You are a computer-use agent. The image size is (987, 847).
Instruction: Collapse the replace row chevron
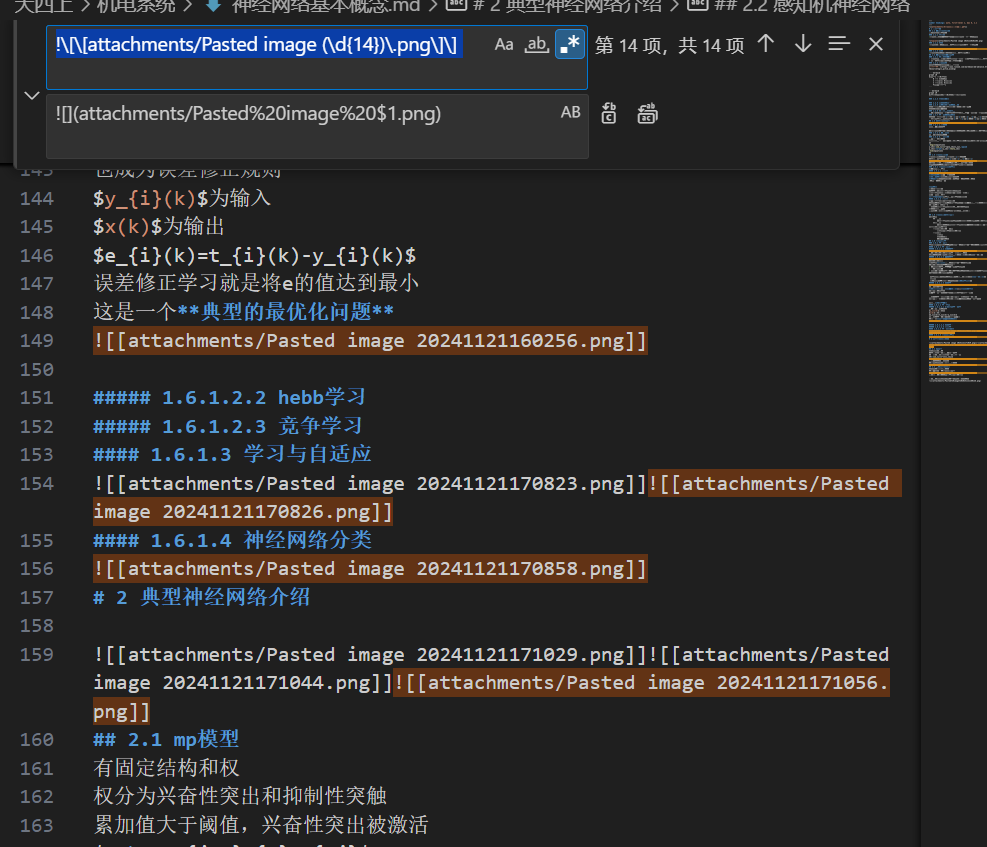tap(31, 96)
